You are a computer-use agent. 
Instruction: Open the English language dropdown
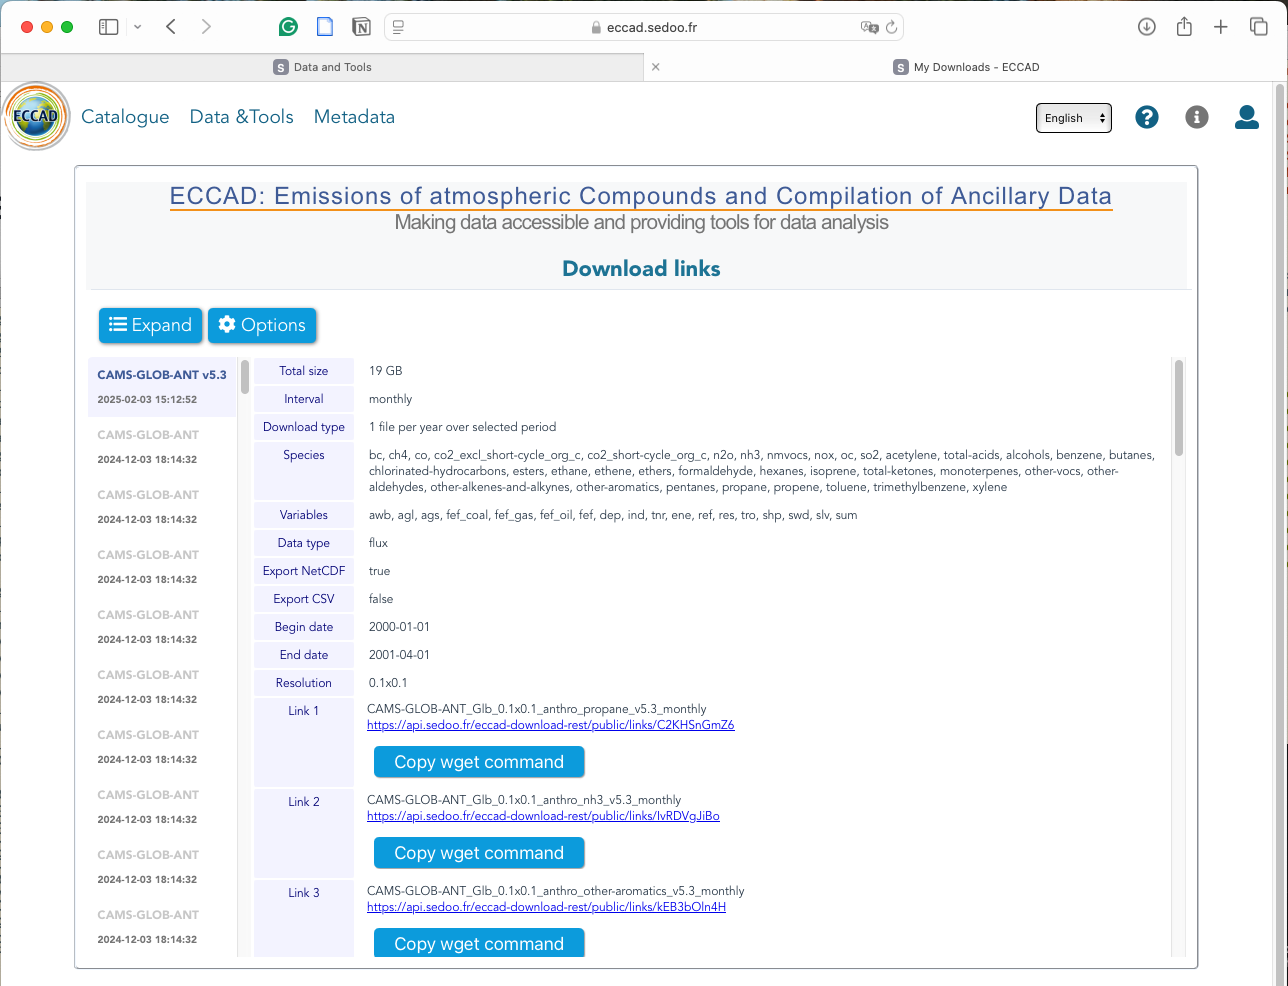pyautogui.click(x=1074, y=118)
